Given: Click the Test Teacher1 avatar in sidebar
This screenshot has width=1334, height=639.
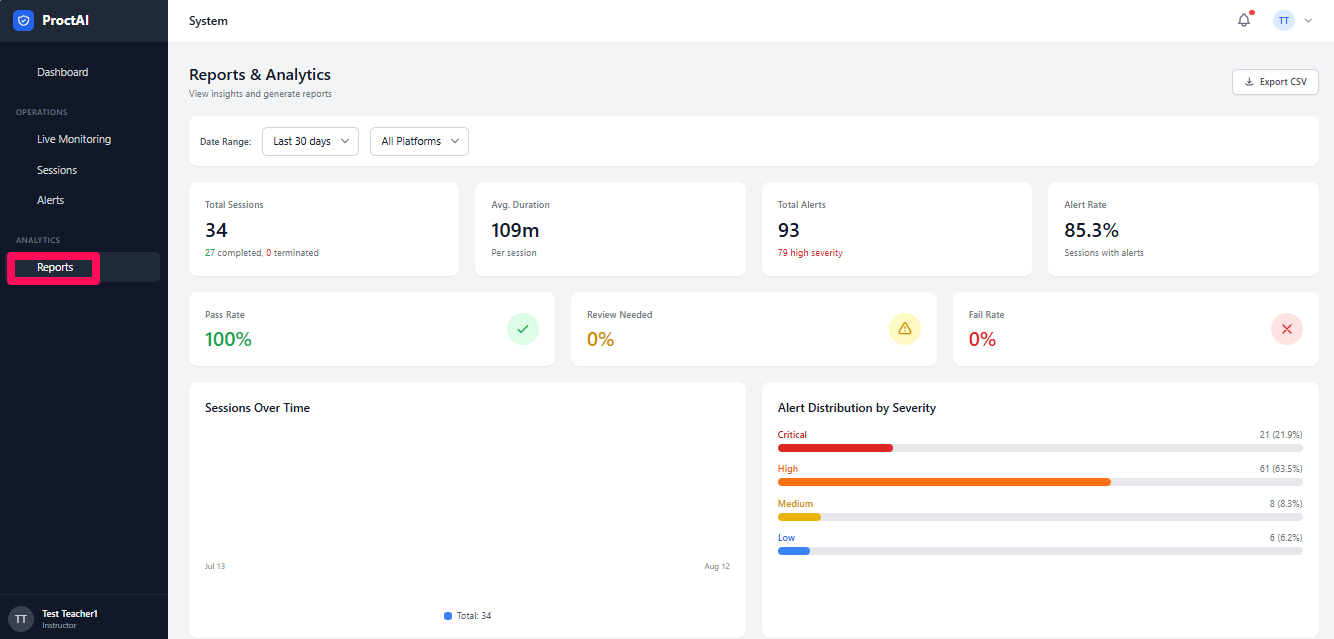Looking at the screenshot, I should 21,619.
